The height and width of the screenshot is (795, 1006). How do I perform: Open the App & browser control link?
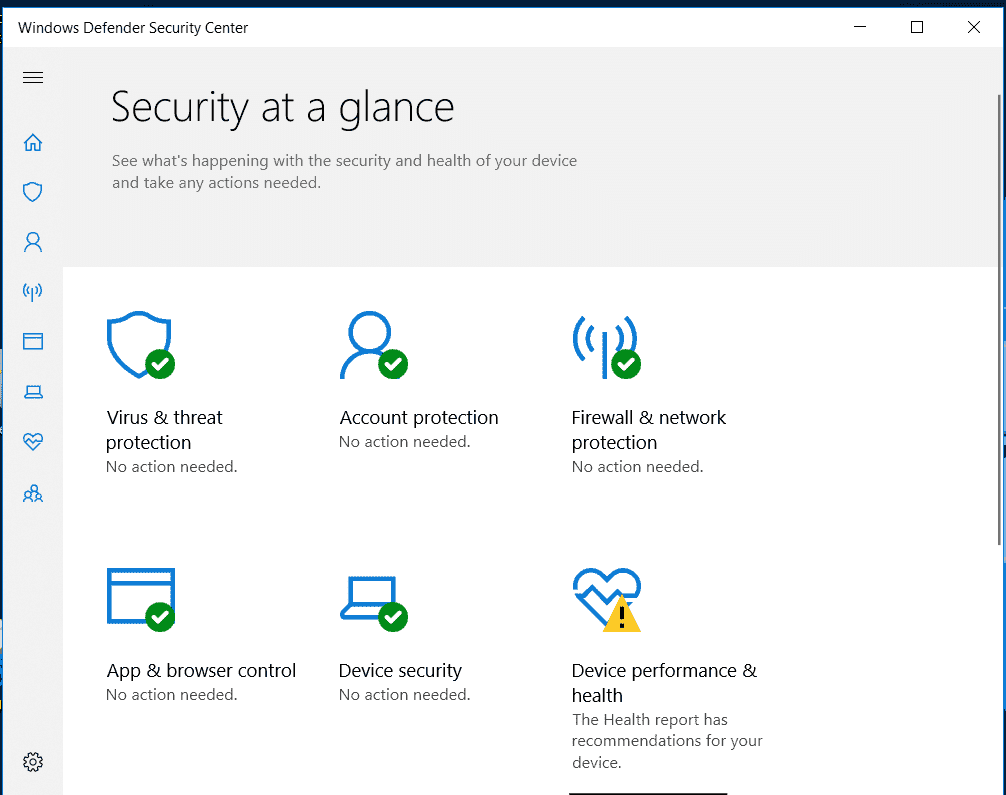pos(201,671)
